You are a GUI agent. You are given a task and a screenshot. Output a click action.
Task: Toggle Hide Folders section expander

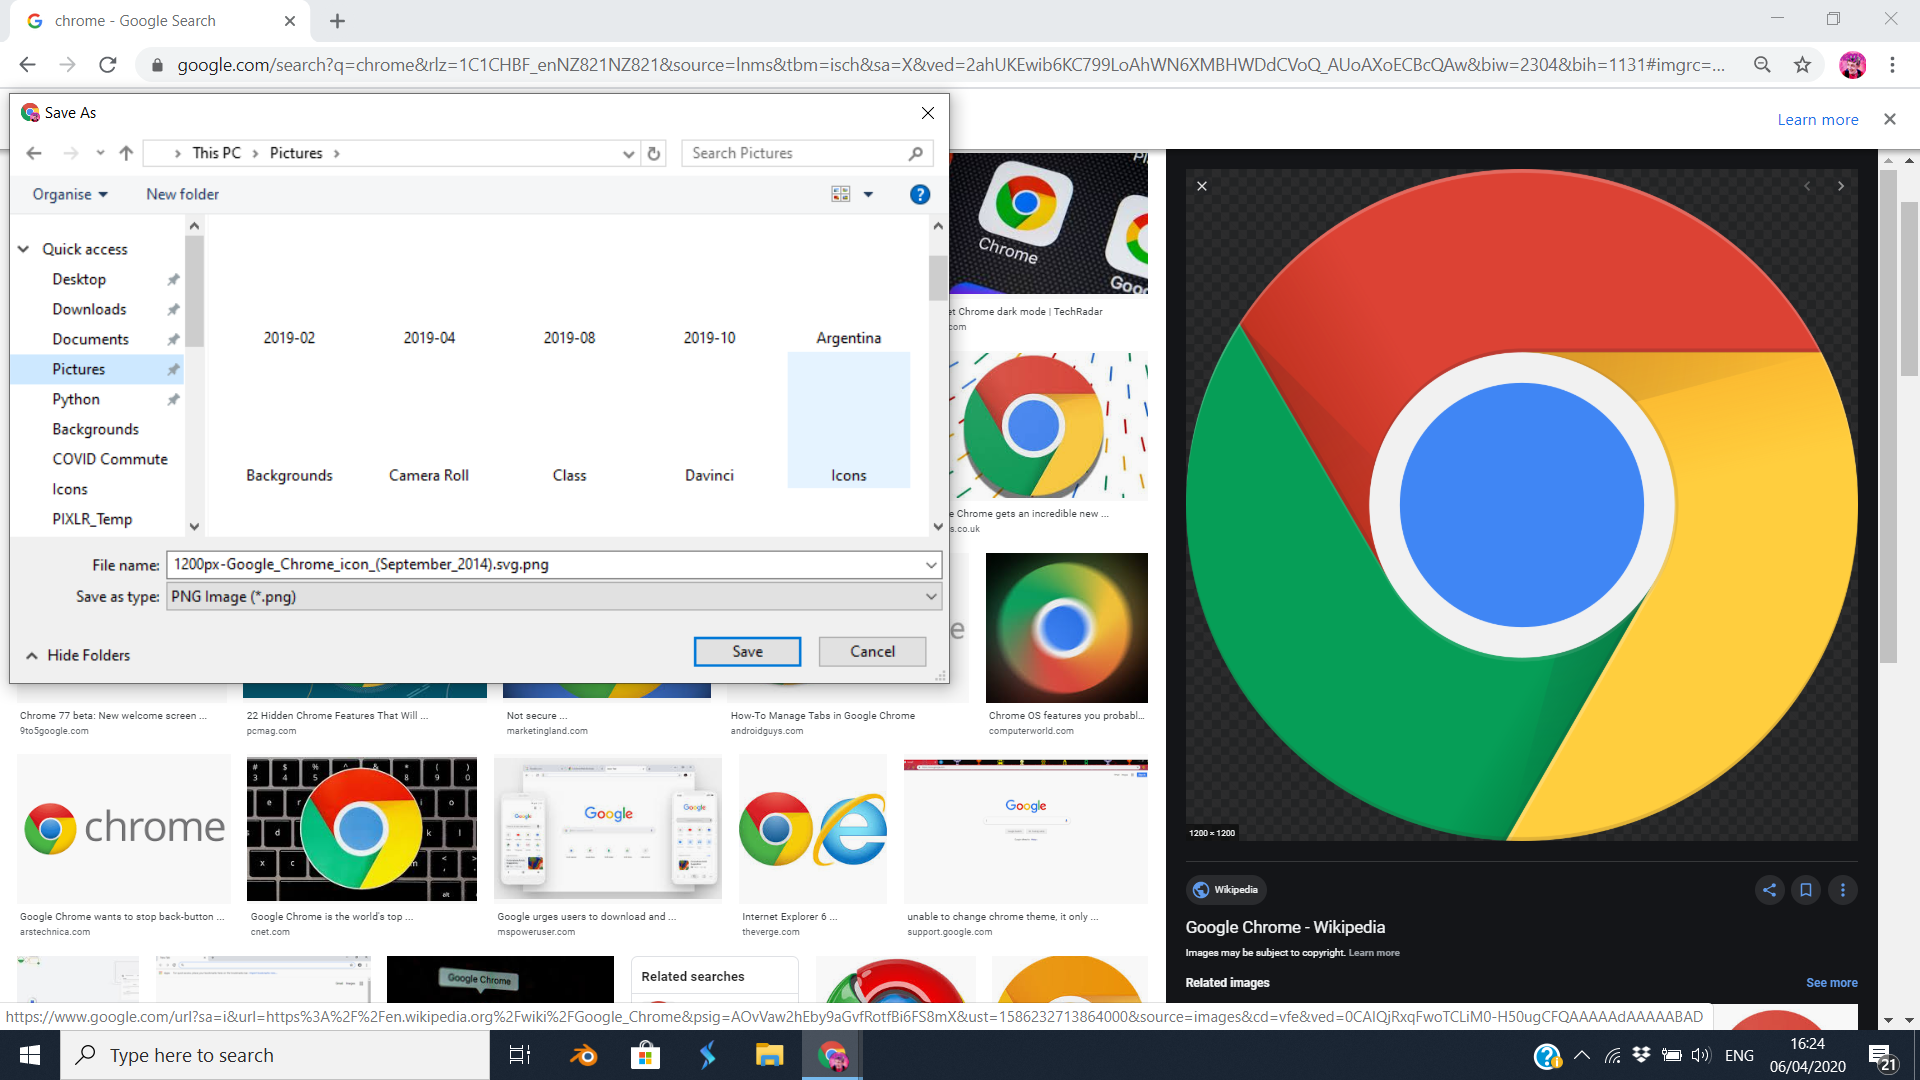tap(30, 655)
